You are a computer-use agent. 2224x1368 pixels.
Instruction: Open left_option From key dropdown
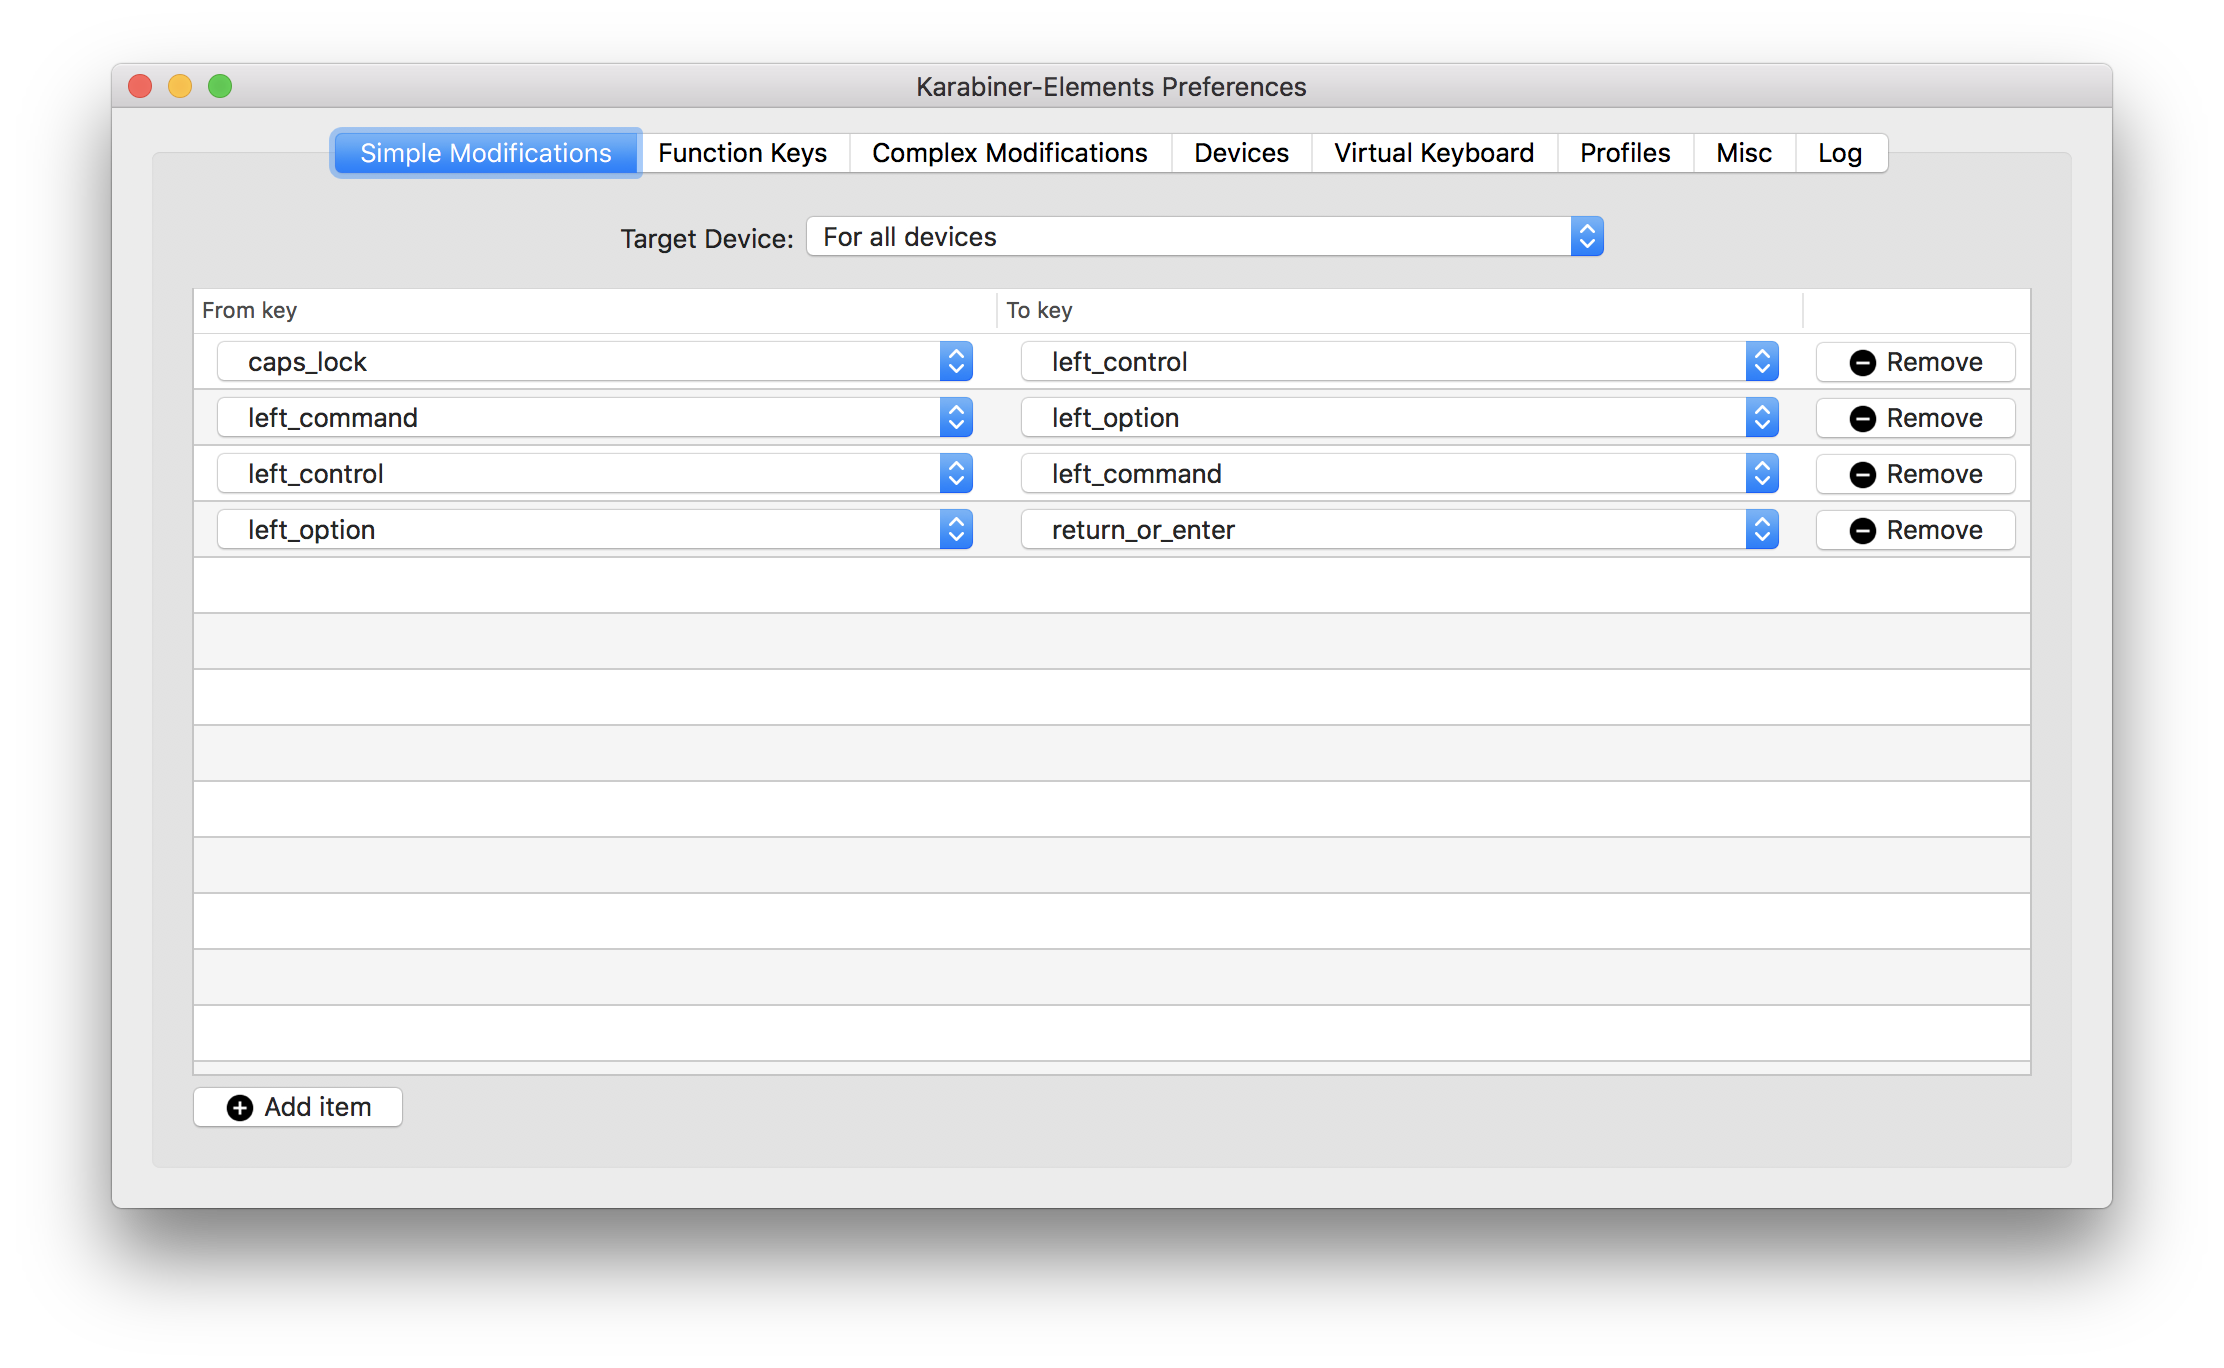(595, 530)
